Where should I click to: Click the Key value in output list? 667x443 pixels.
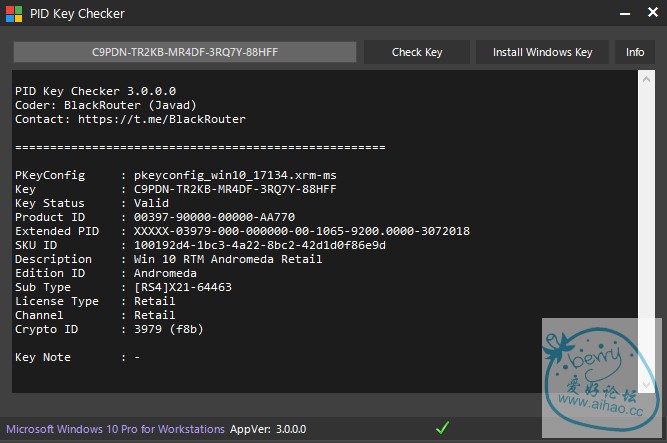tap(235, 189)
